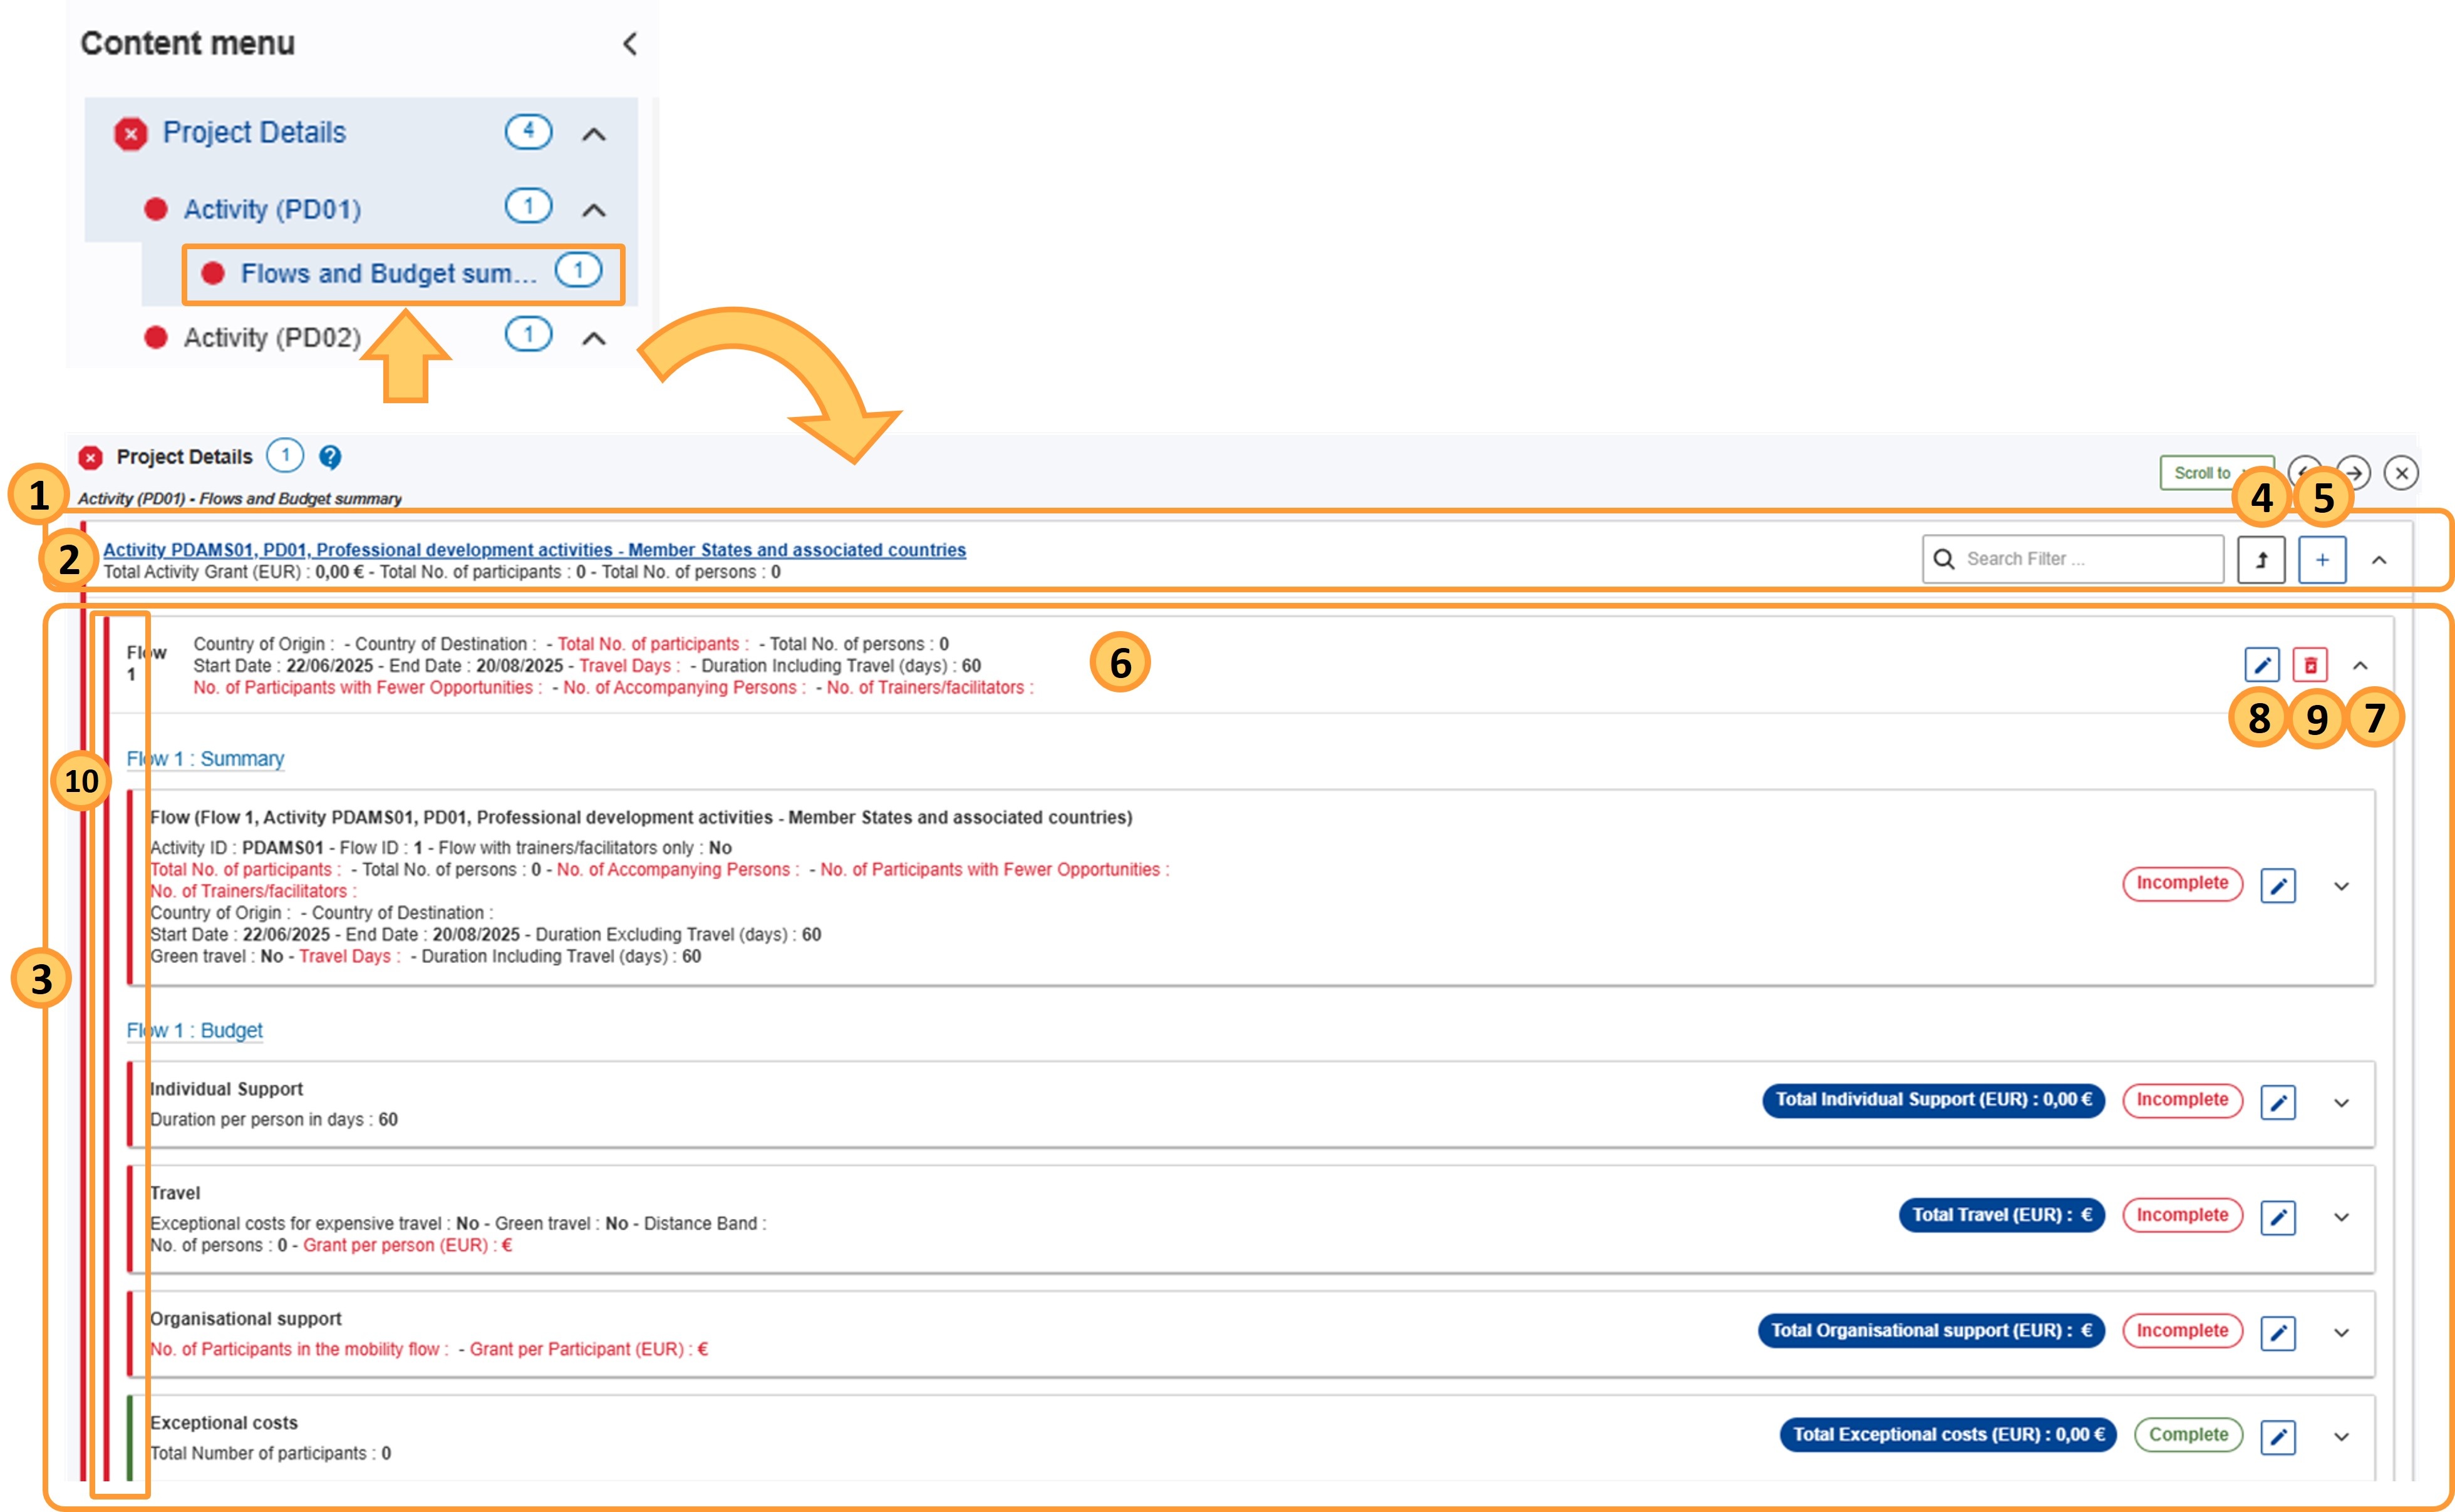Viewport: 2455px width, 1512px height.
Task: Collapse the Activity (PD02) node
Action: pos(594,338)
